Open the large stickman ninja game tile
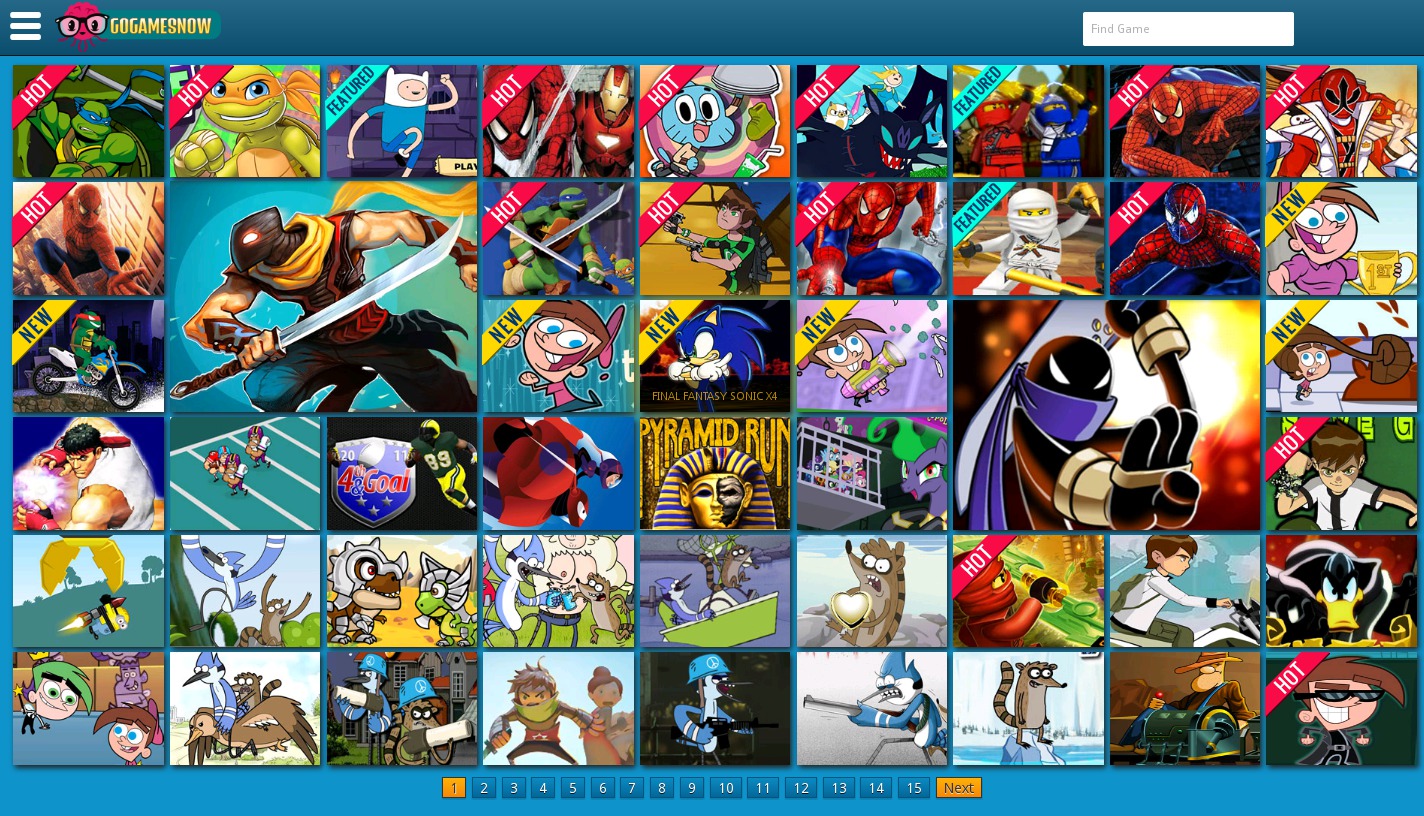Viewport: 1424px width, 816px height. 1106,415
